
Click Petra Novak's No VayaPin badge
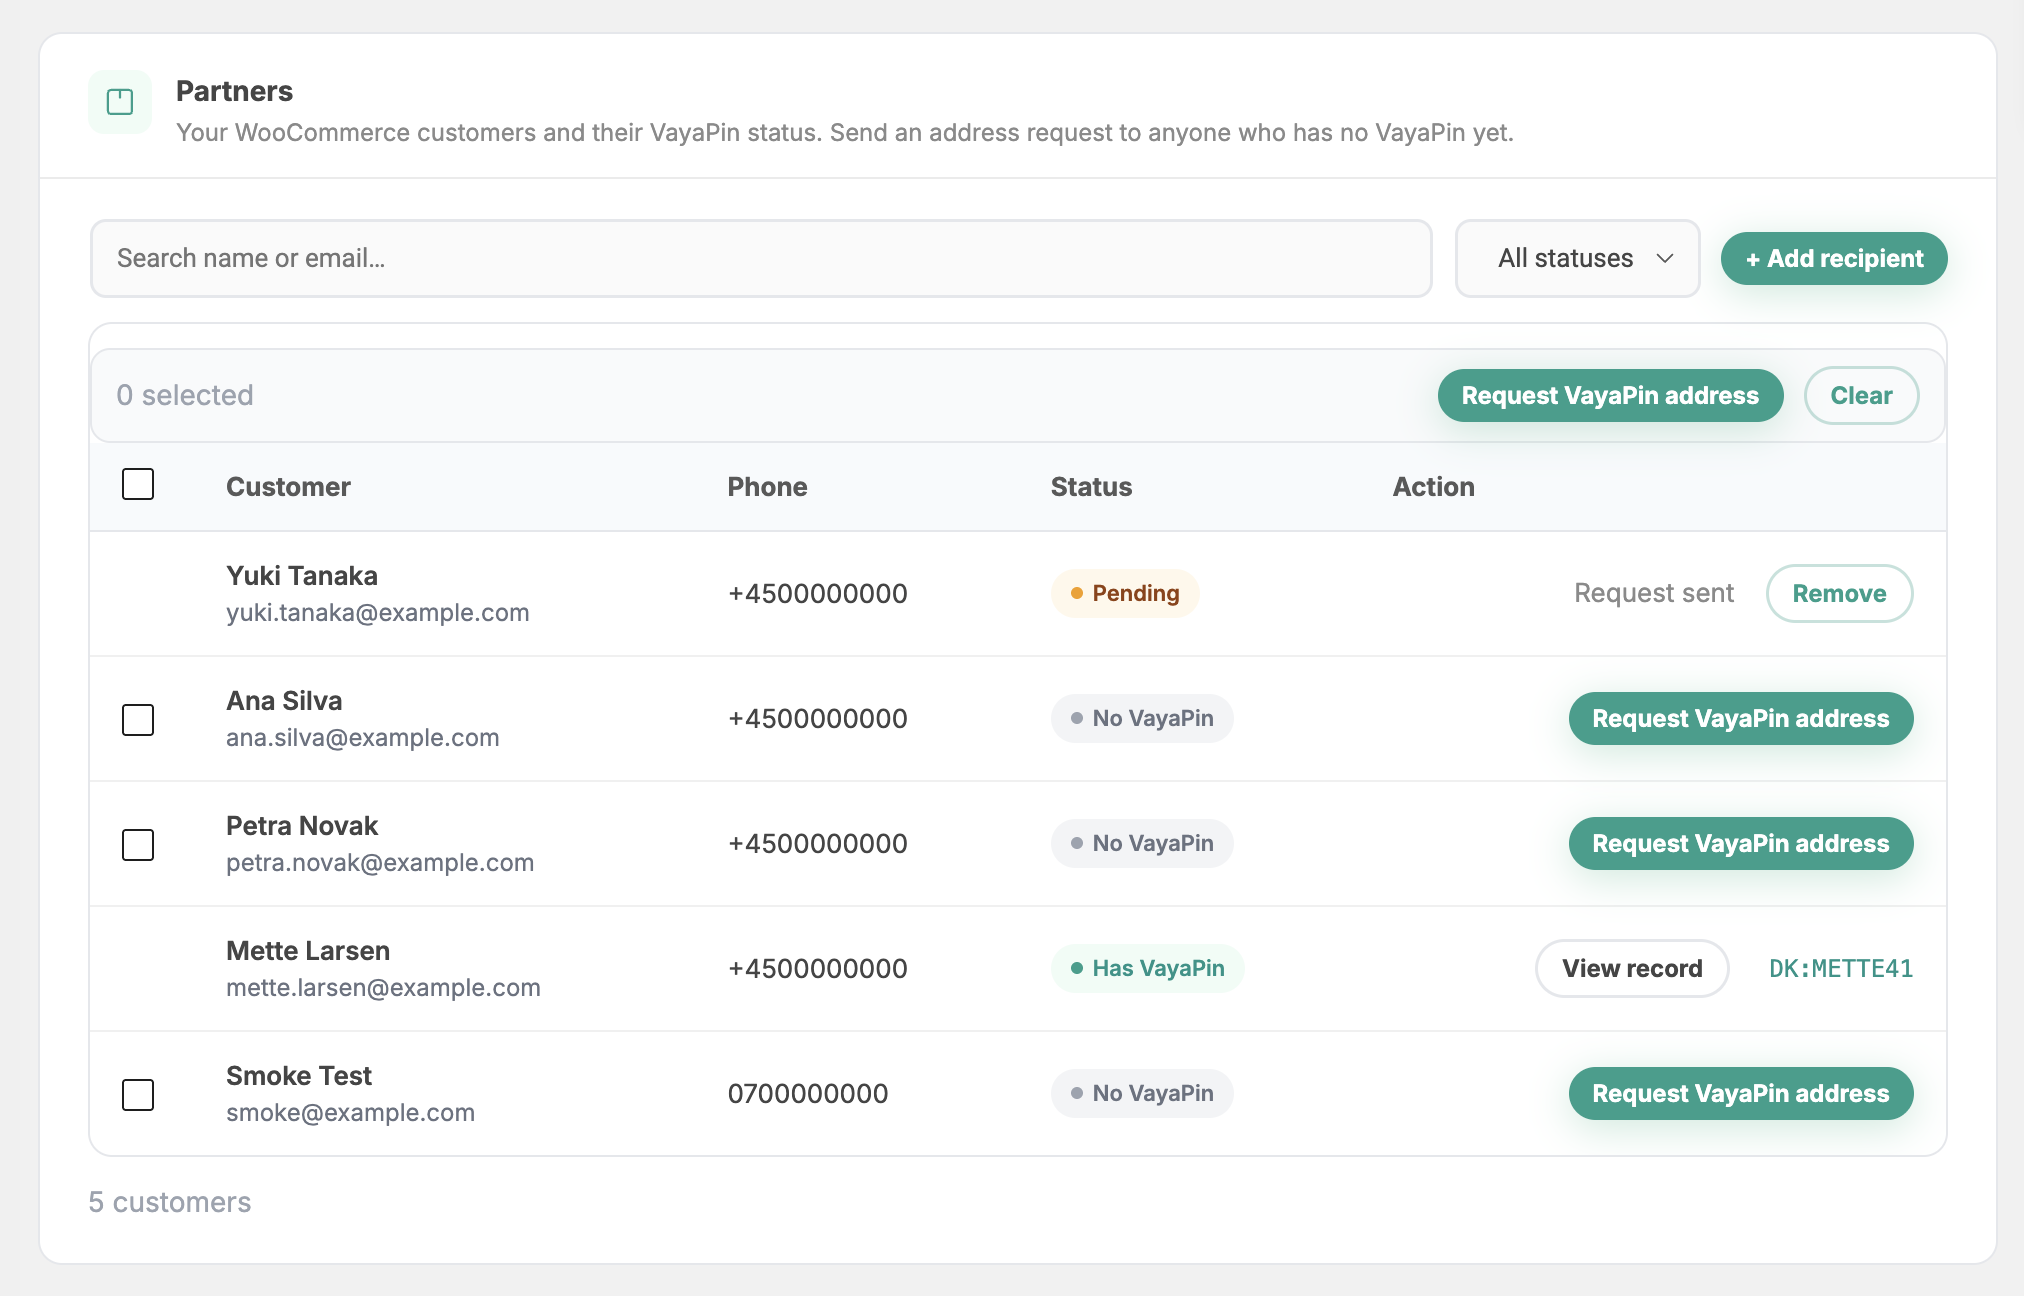coord(1142,843)
